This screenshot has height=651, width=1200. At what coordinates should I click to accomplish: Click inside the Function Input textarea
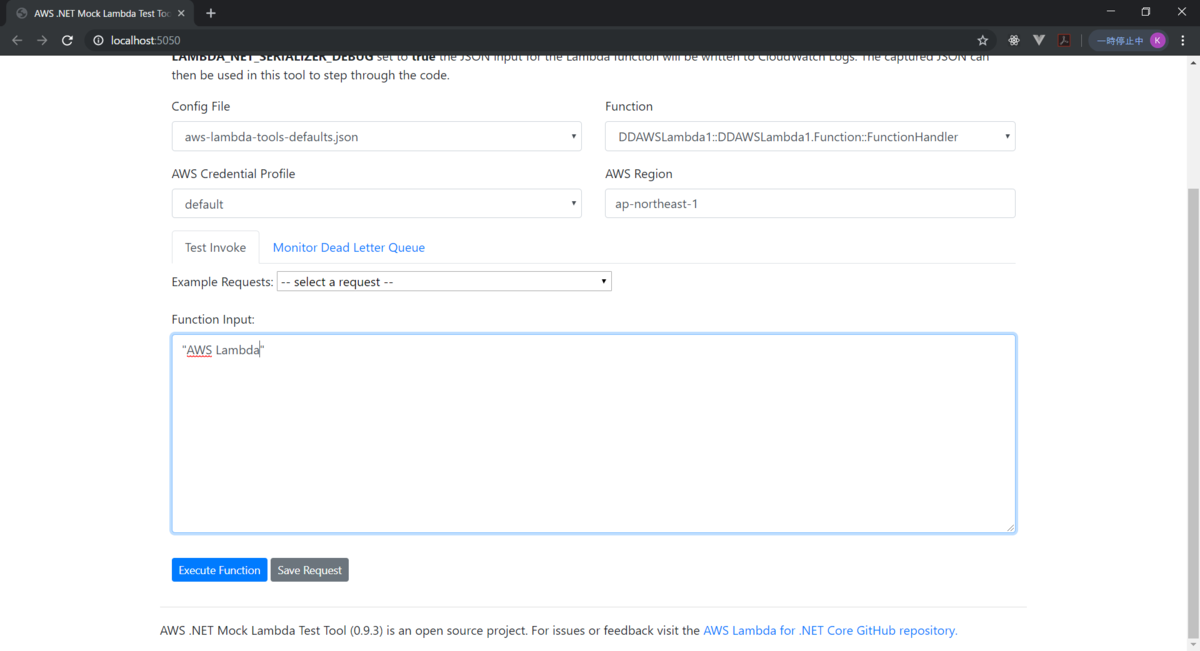pos(594,433)
